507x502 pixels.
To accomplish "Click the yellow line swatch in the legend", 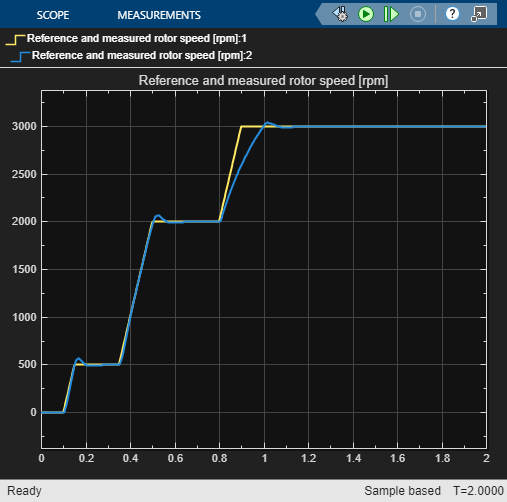I will tap(15, 40).
